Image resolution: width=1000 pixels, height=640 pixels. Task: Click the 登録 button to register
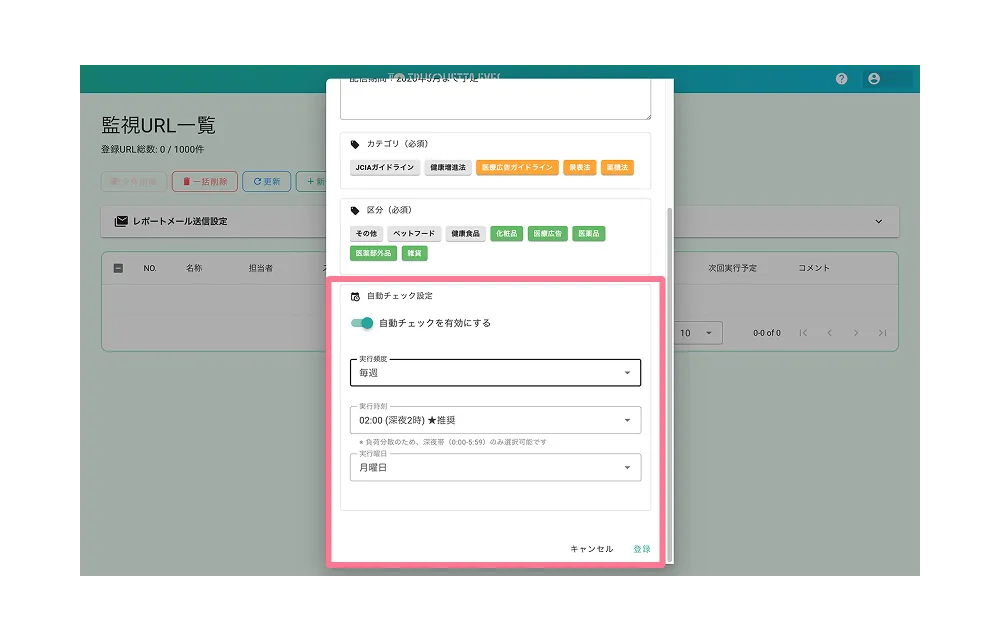click(641, 549)
